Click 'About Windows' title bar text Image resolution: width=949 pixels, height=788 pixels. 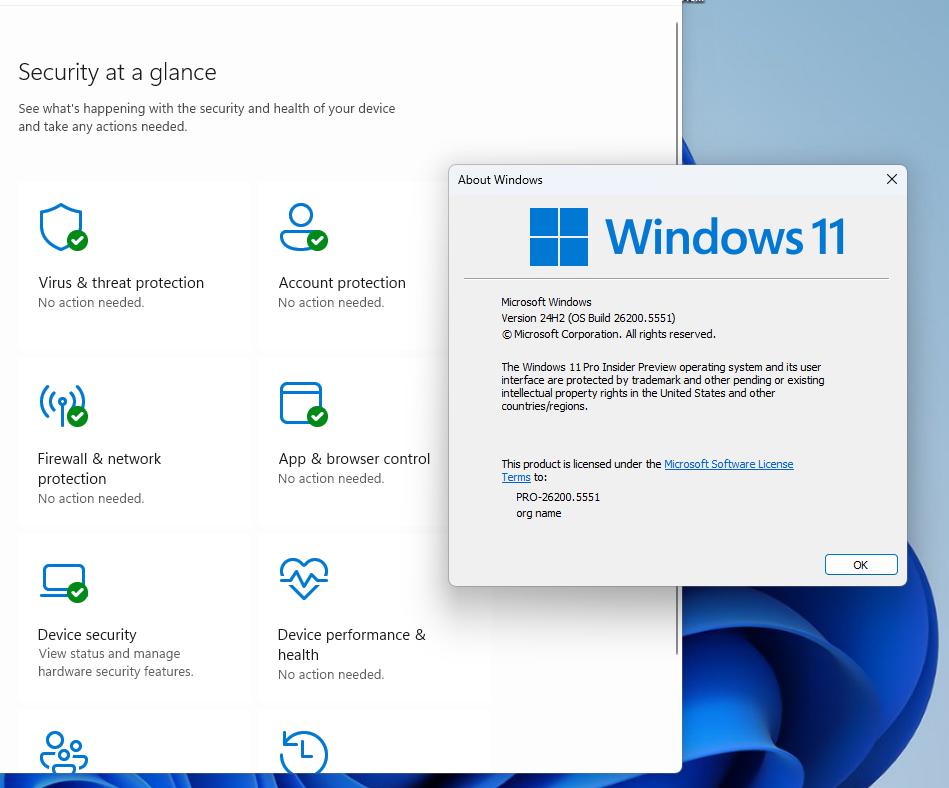point(500,180)
